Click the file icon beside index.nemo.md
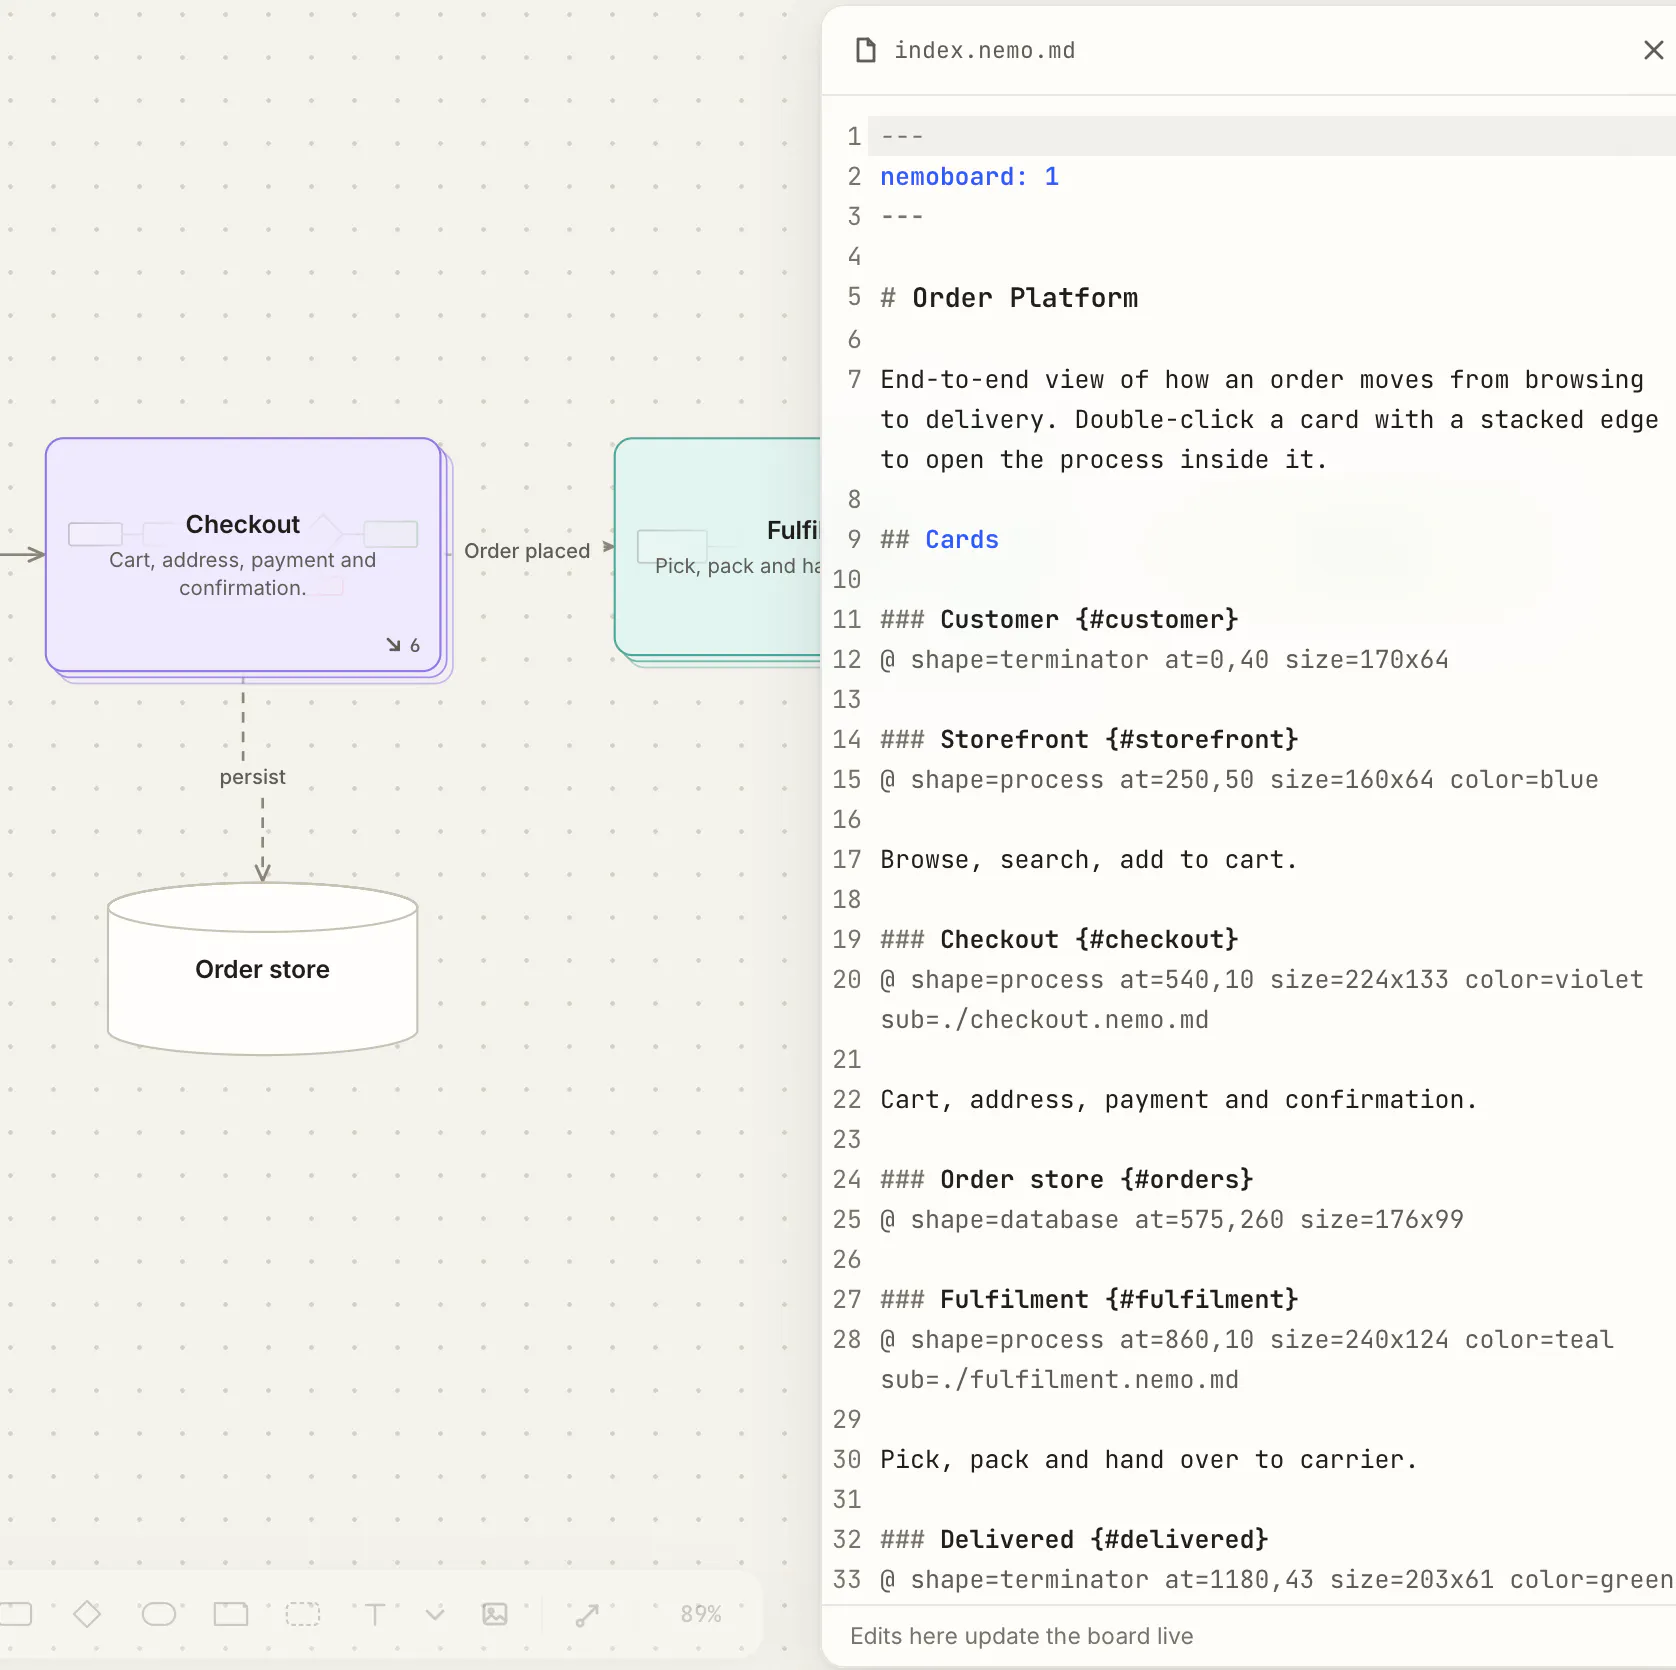1676x1670 pixels. [x=866, y=50]
